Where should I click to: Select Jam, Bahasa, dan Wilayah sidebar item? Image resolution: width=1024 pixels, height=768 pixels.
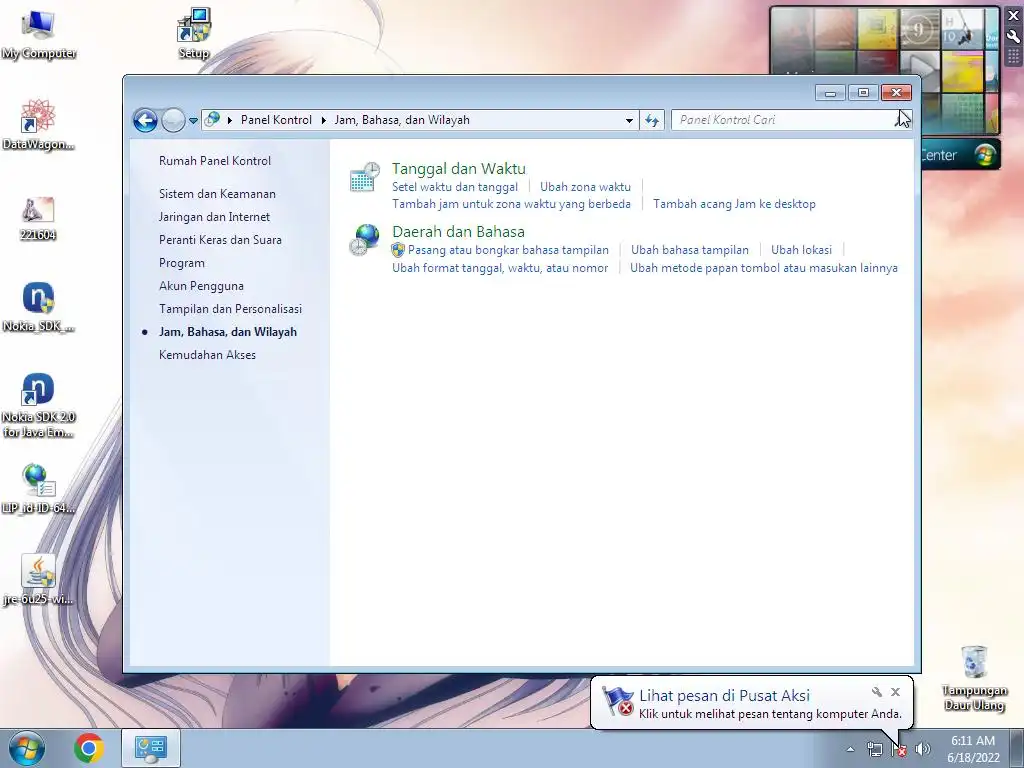tap(228, 332)
